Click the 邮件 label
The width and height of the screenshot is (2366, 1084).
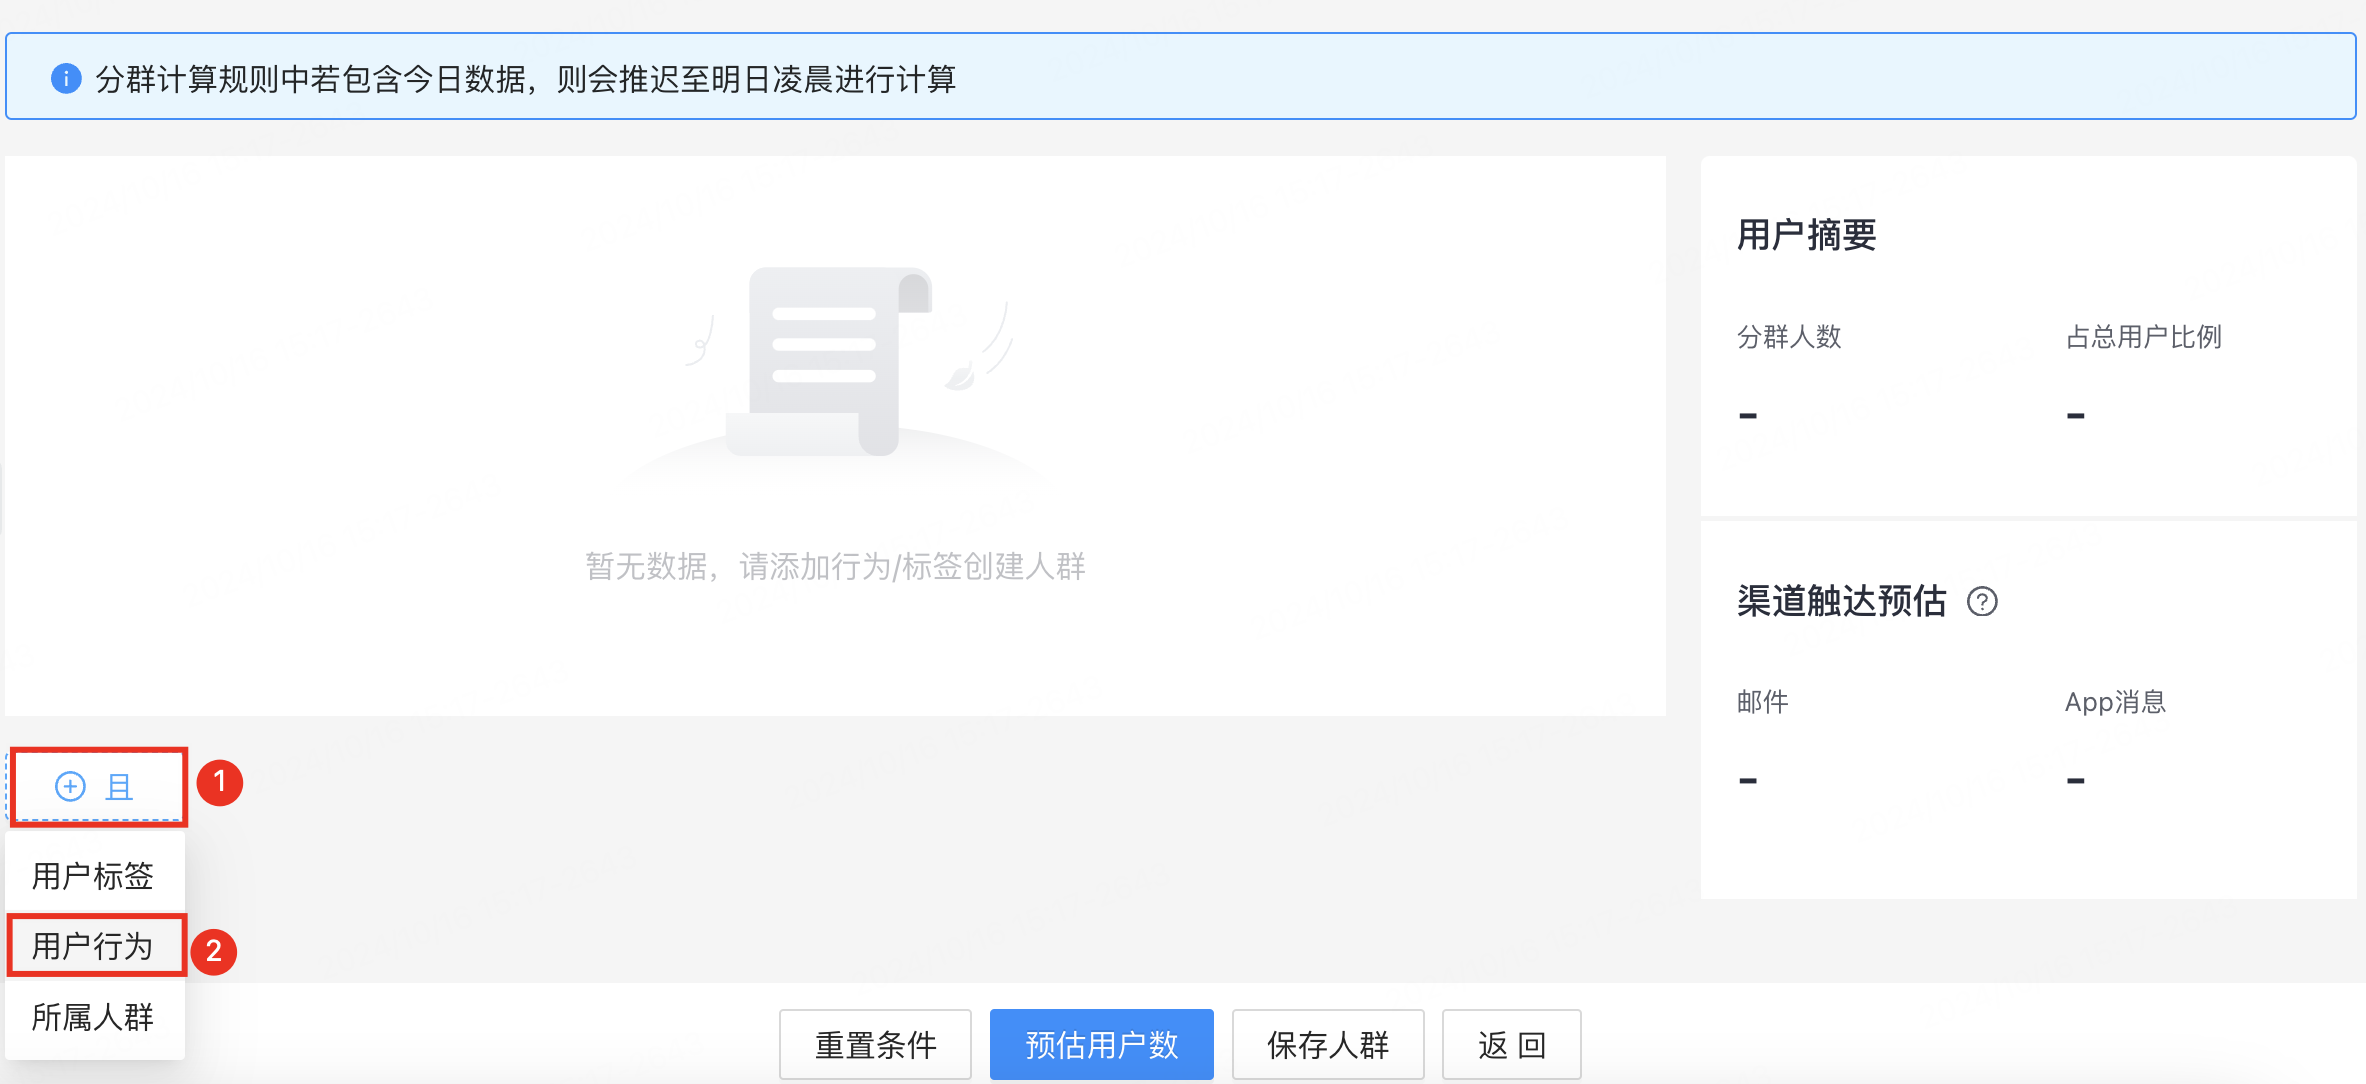(x=1762, y=702)
